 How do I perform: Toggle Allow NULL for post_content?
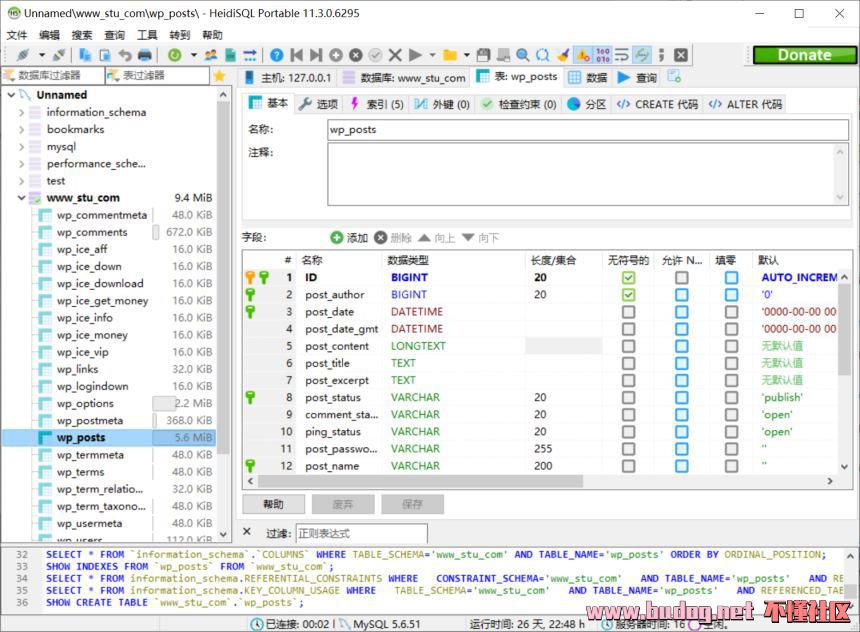682,346
